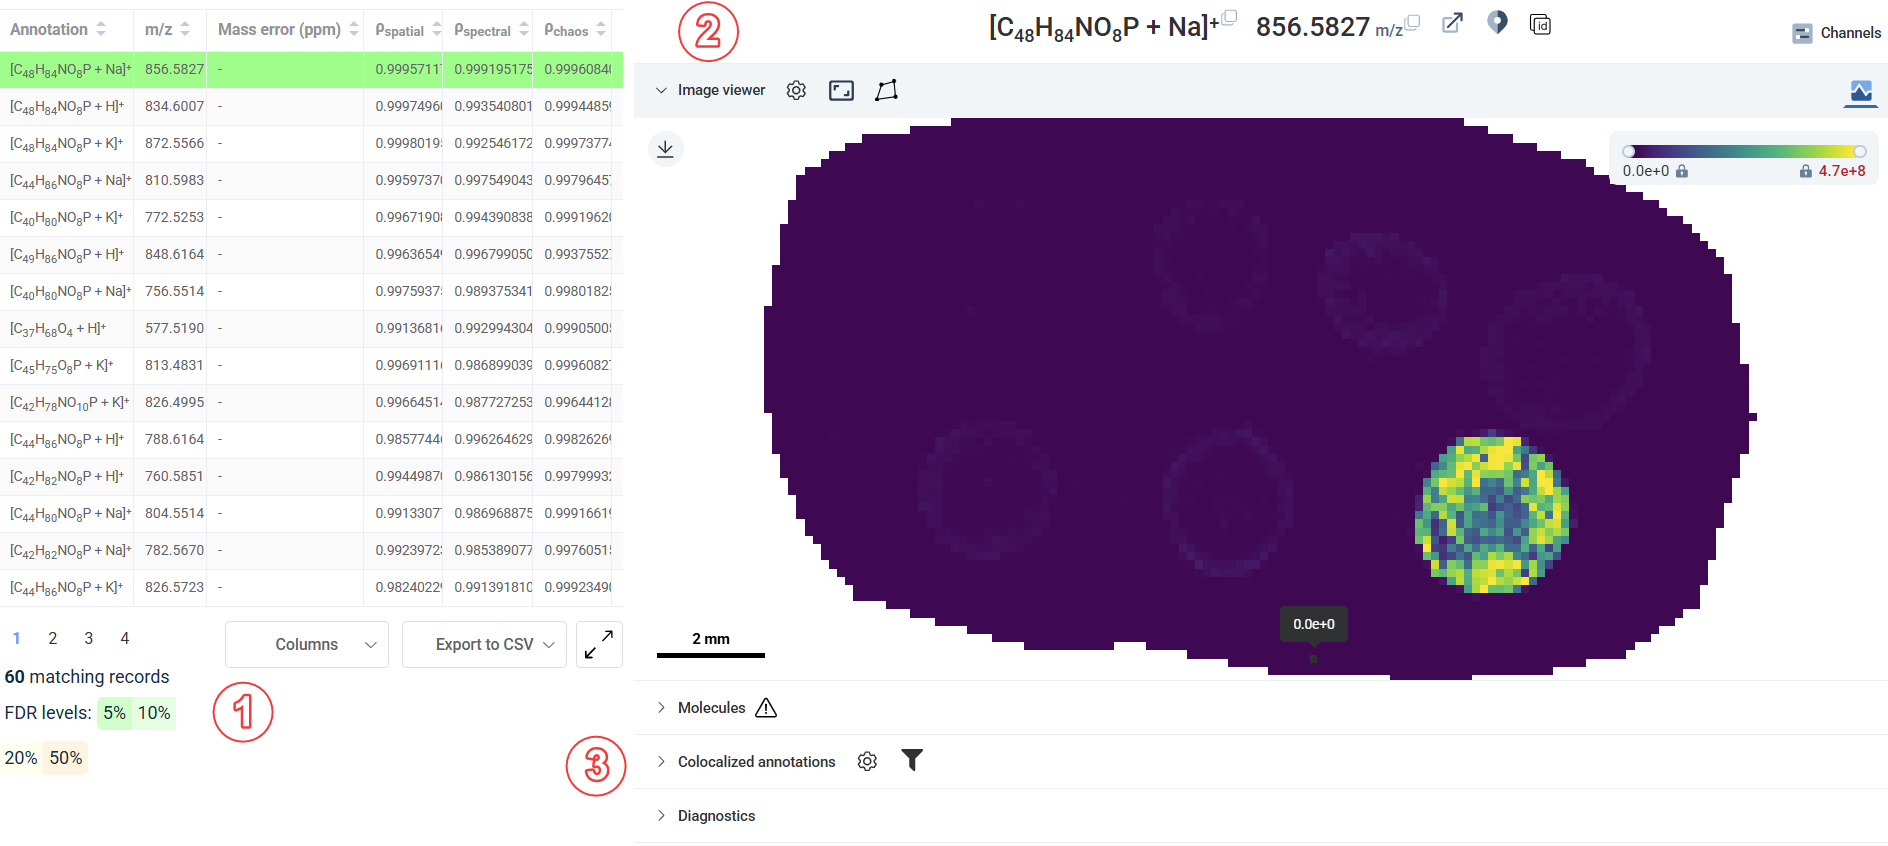
Task: Click the 60 matching records text
Action: [x=87, y=677]
